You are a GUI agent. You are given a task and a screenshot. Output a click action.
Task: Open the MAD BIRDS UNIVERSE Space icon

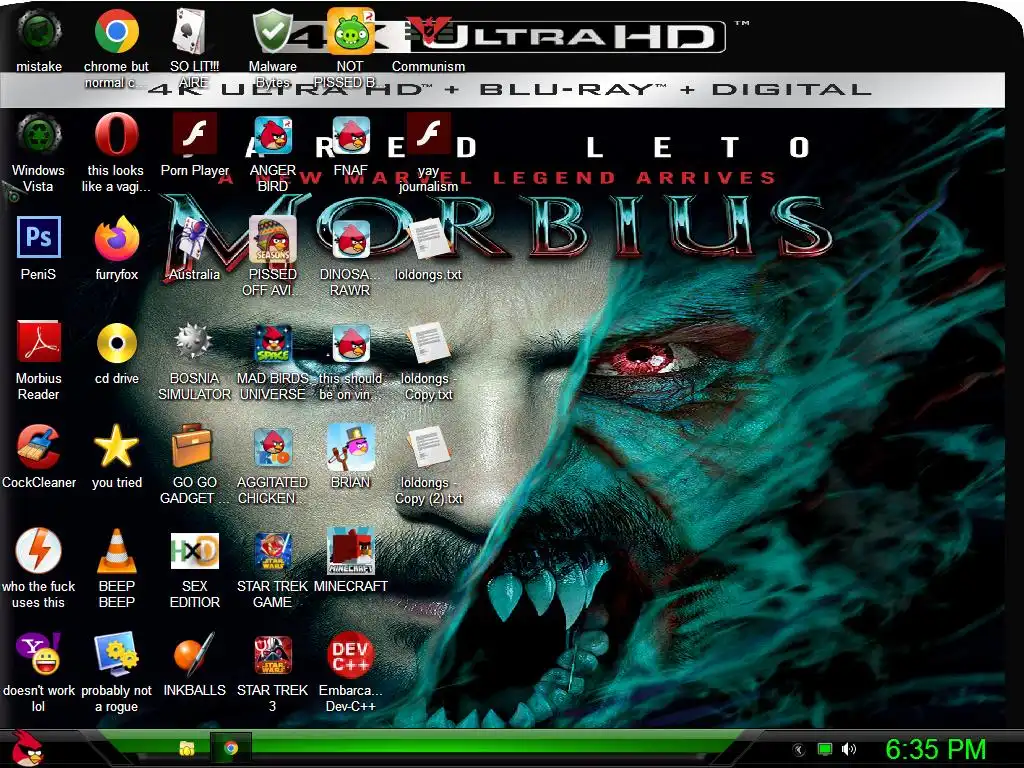click(x=272, y=342)
